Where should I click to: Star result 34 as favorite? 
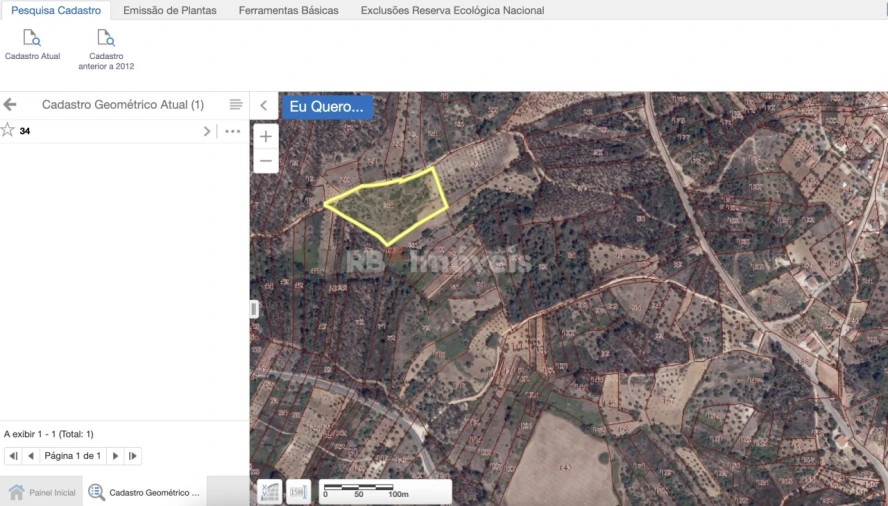pos(8,130)
